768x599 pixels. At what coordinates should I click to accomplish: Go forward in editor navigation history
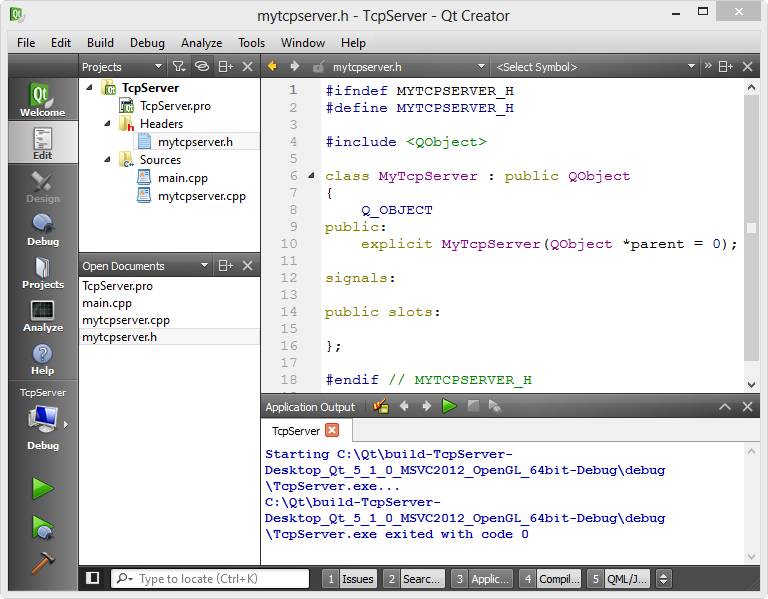[294, 66]
